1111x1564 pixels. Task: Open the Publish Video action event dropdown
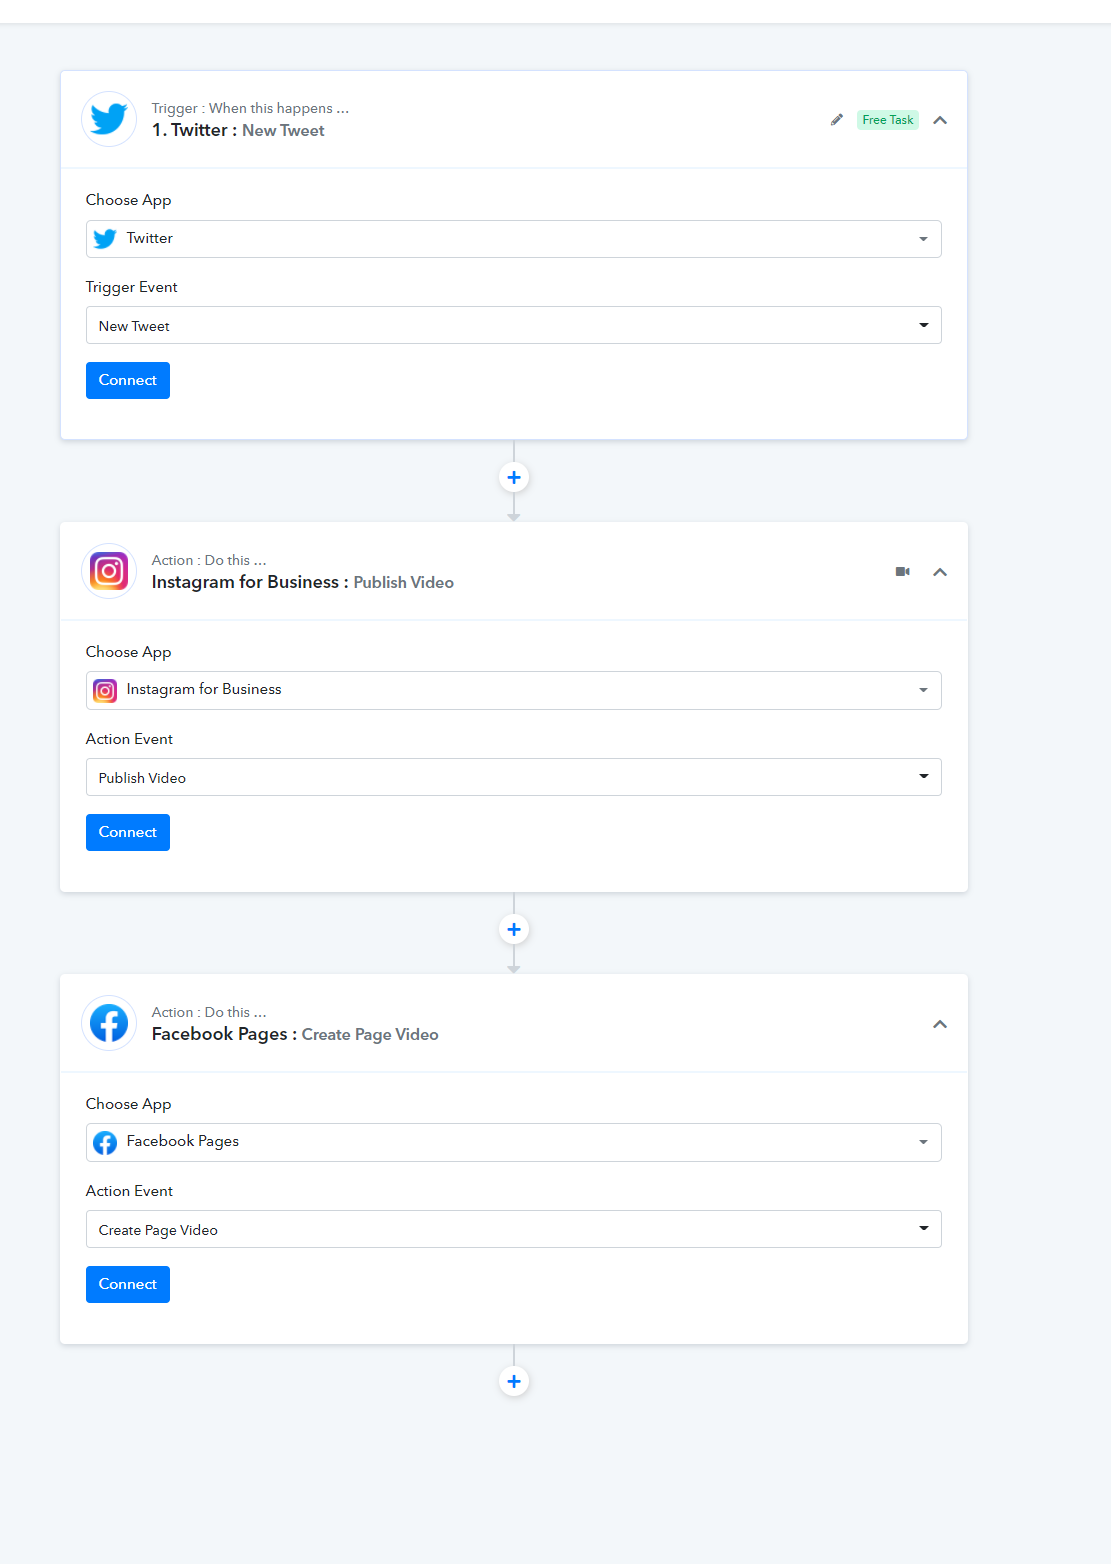point(514,777)
